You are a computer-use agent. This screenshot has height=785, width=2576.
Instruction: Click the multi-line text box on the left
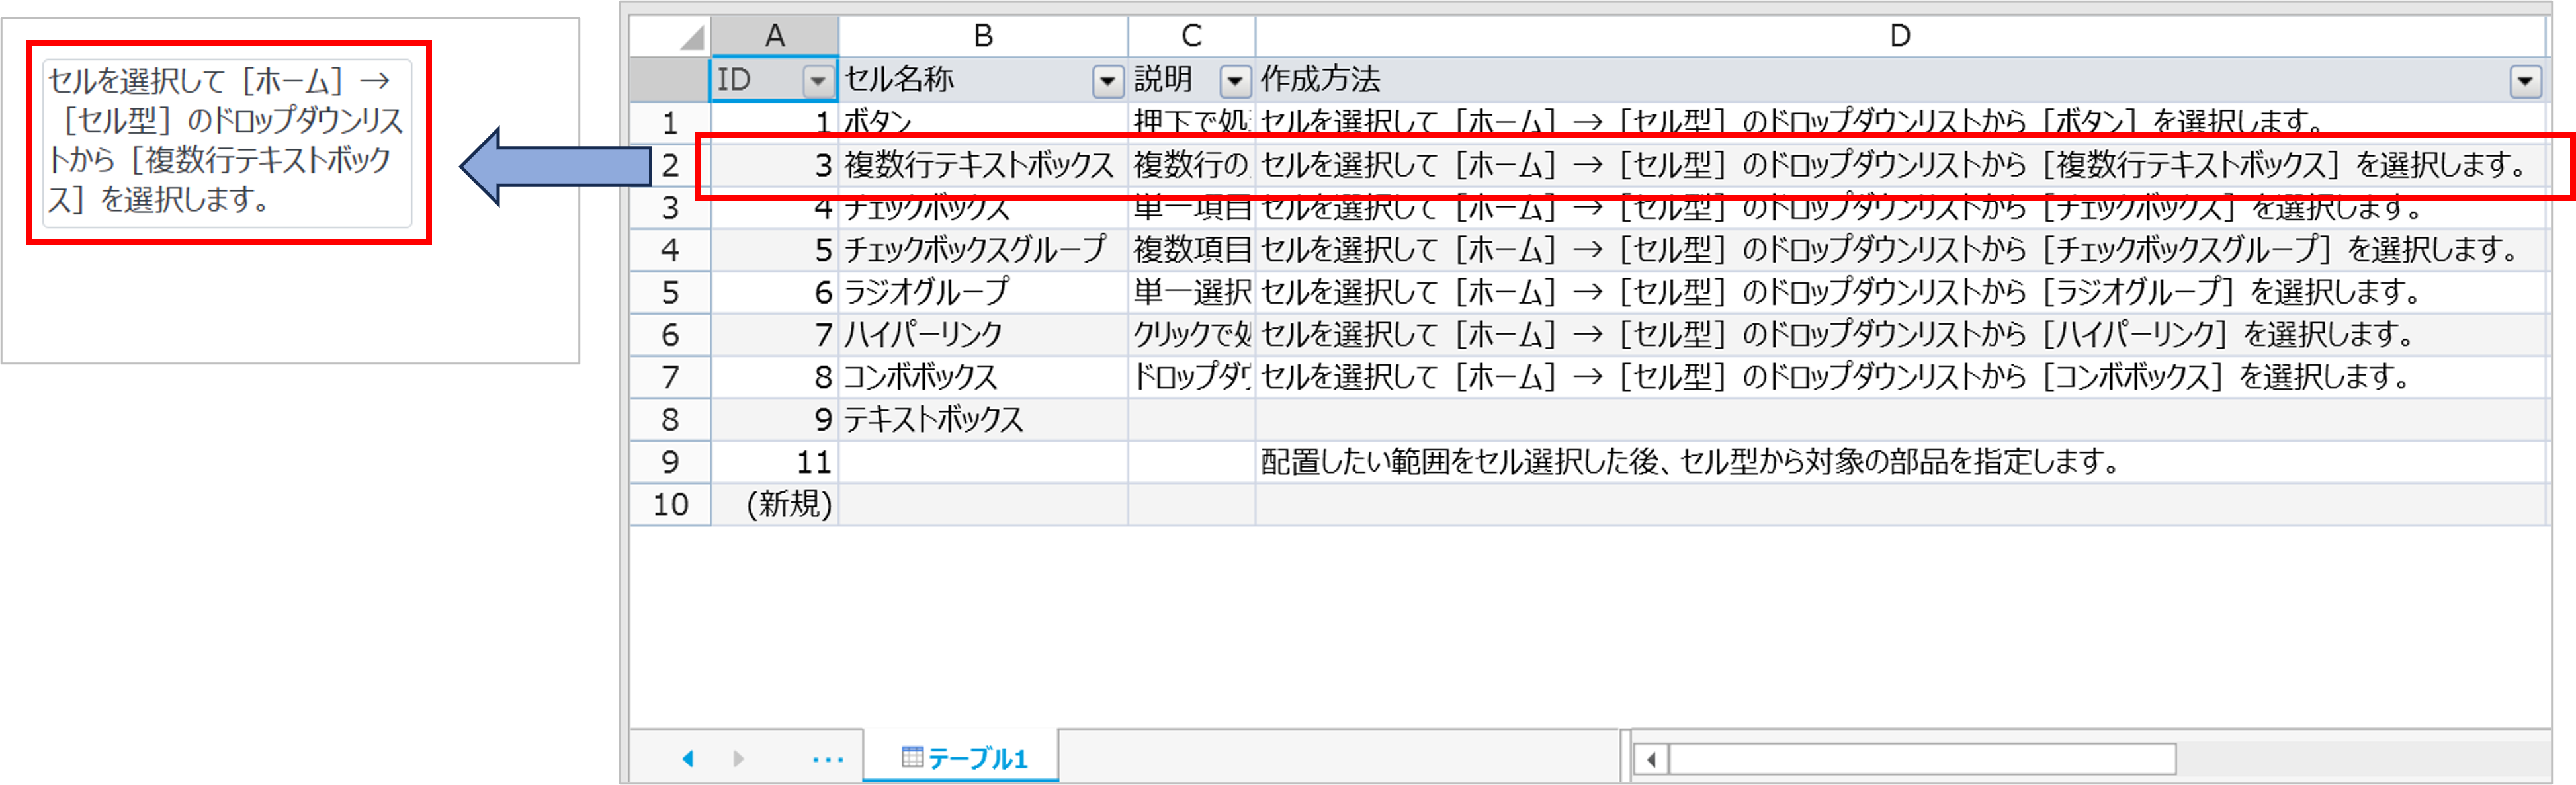tap(227, 143)
